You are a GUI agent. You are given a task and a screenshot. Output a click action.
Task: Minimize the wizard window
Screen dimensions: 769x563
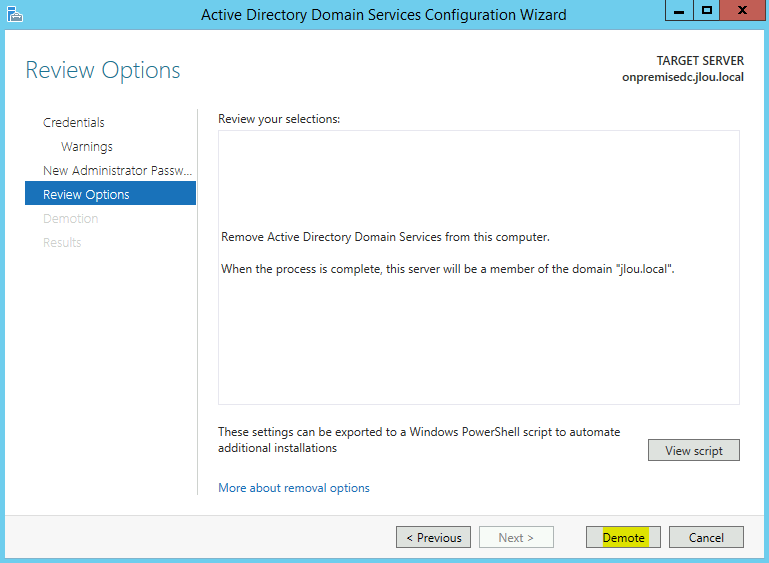tap(679, 10)
